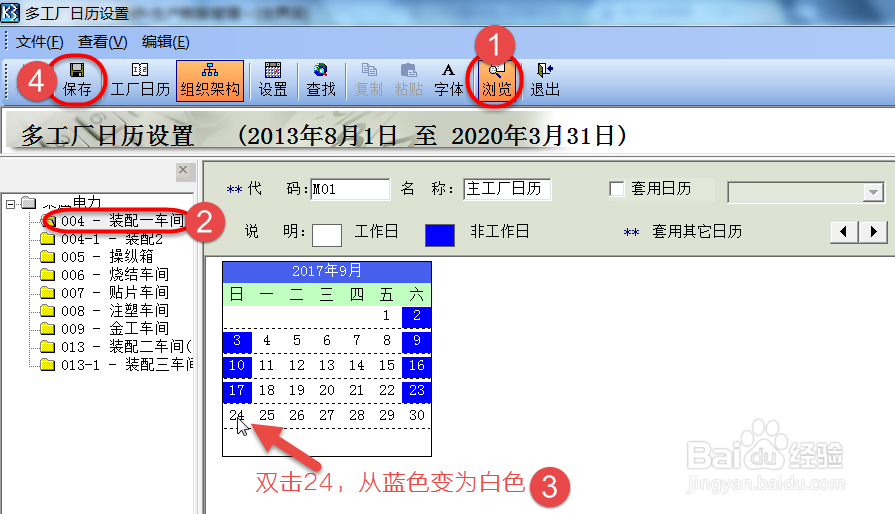
Task: Click calendar day 27
Action: (x=326, y=415)
